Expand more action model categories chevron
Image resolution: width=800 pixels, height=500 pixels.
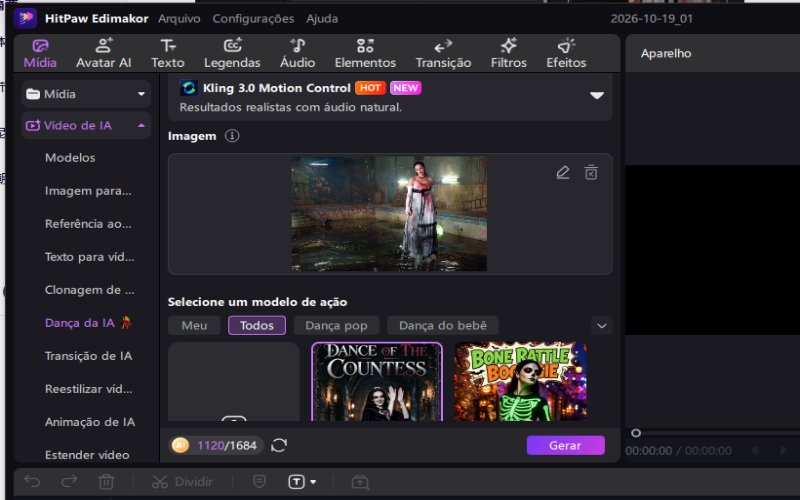602,326
